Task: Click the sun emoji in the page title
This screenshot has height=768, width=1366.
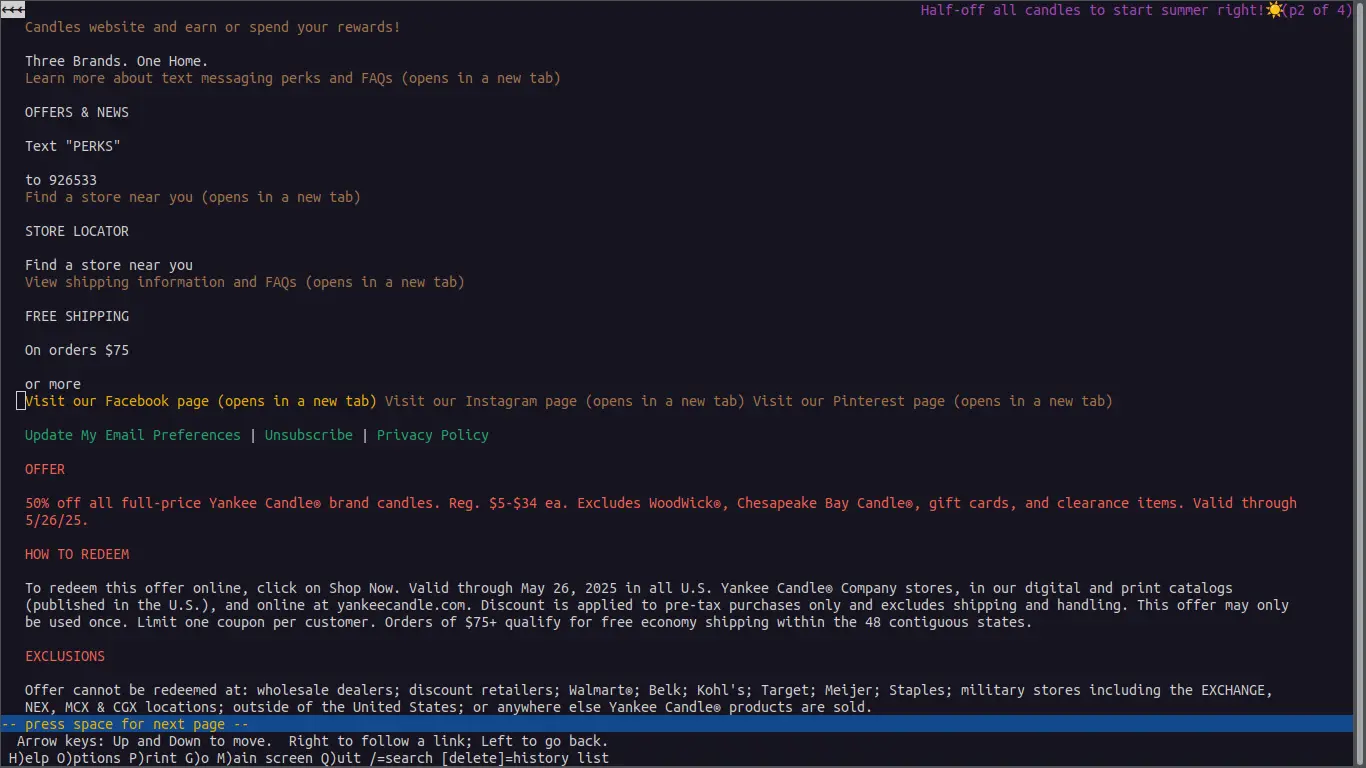Action: [x=1274, y=10]
